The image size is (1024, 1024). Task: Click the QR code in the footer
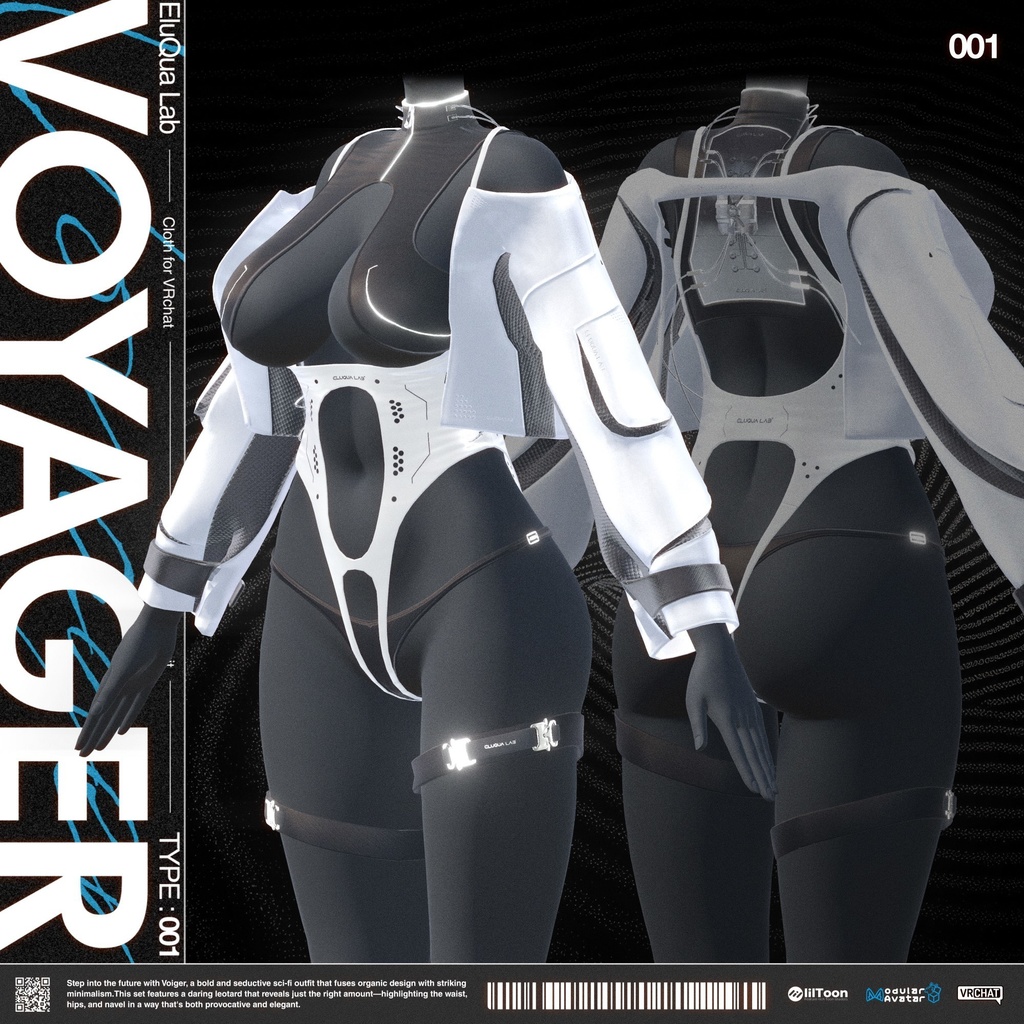click(x=32, y=993)
